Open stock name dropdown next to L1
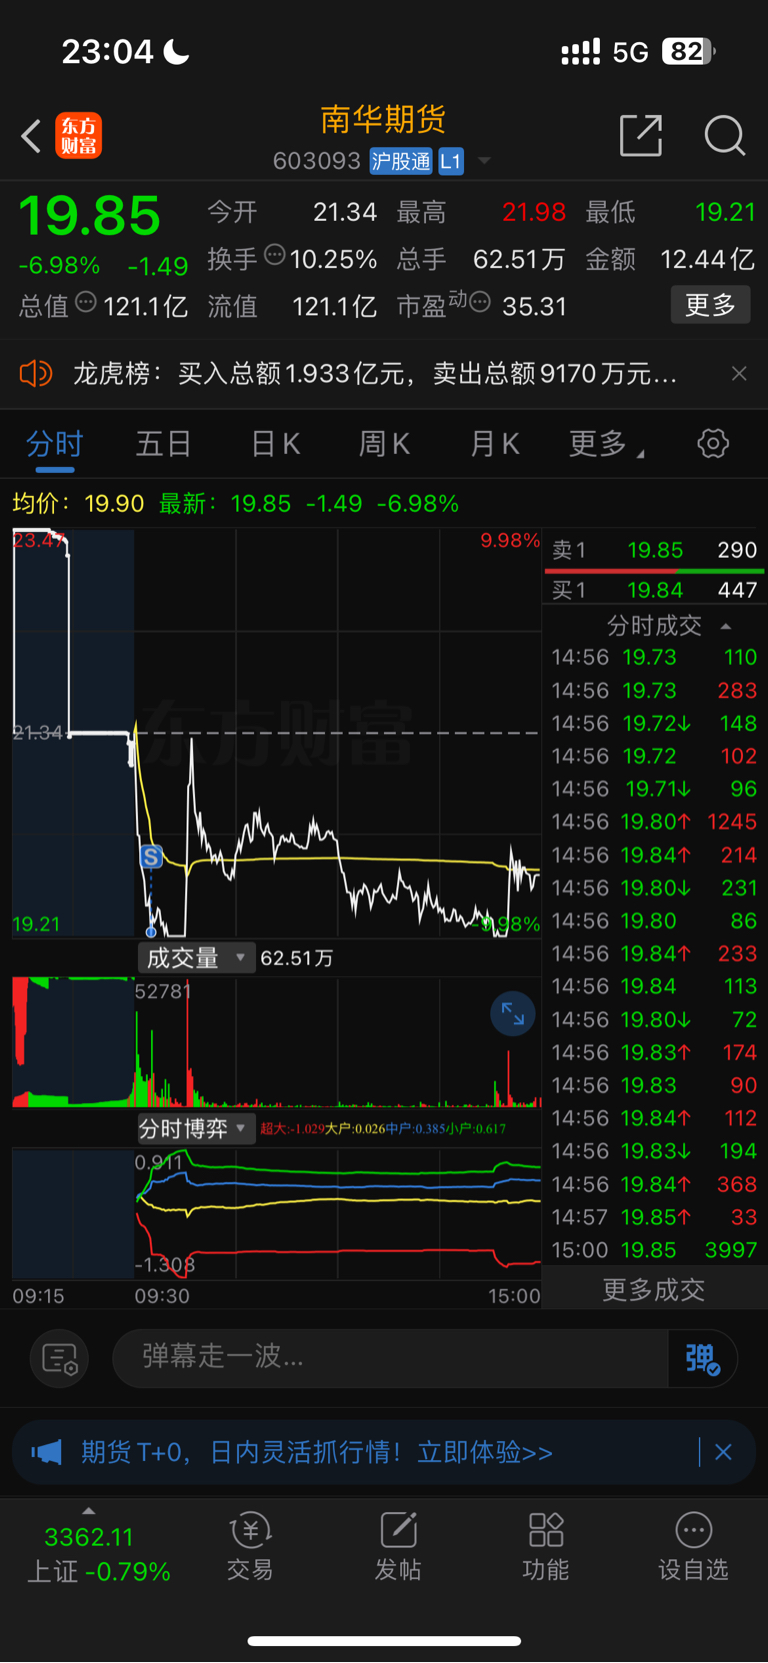Viewport: 768px width, 1663px height. 485,160
